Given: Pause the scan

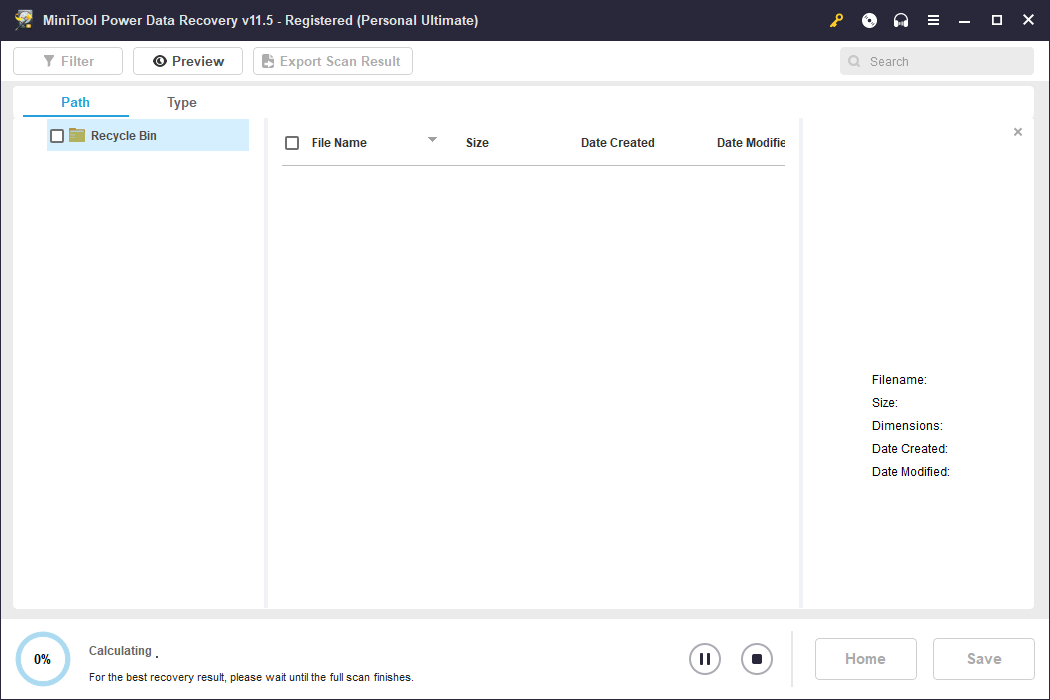Looking at the screenshot, I should [x=704, y=659].
